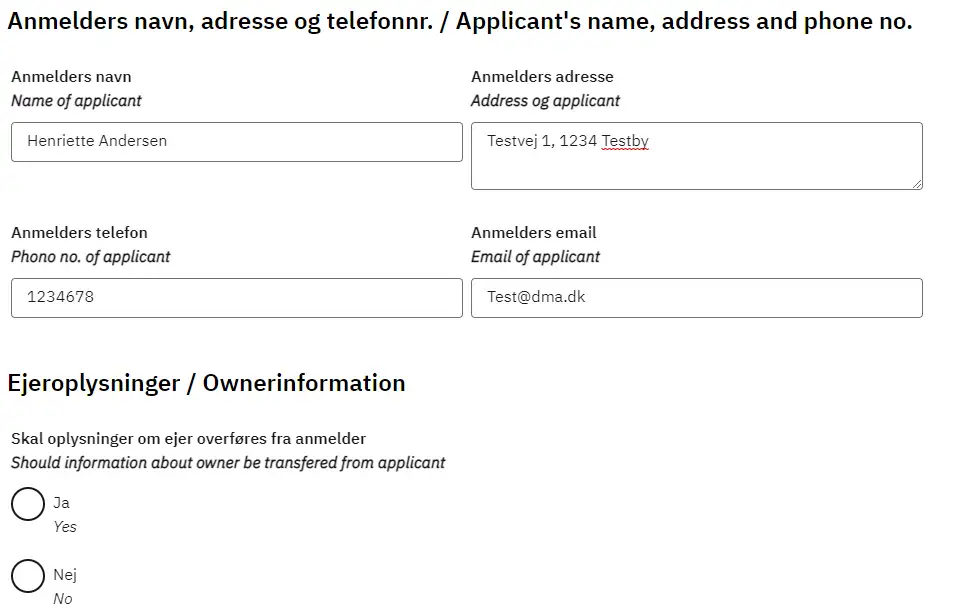Click the italic 'Phono no. of applicant' text

click(90, 257)
